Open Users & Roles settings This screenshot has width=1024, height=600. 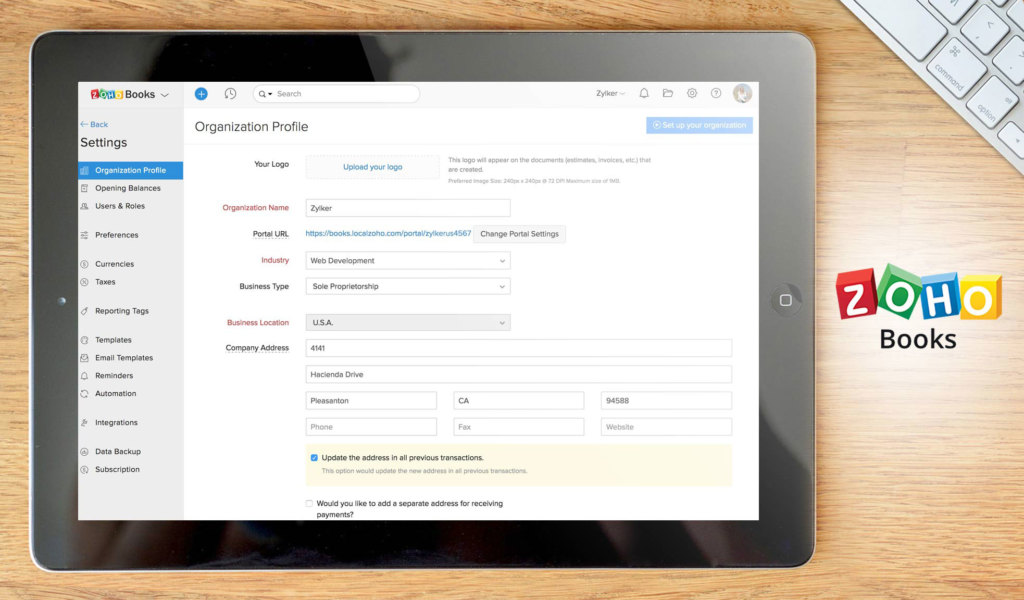[x=119, y=206]
